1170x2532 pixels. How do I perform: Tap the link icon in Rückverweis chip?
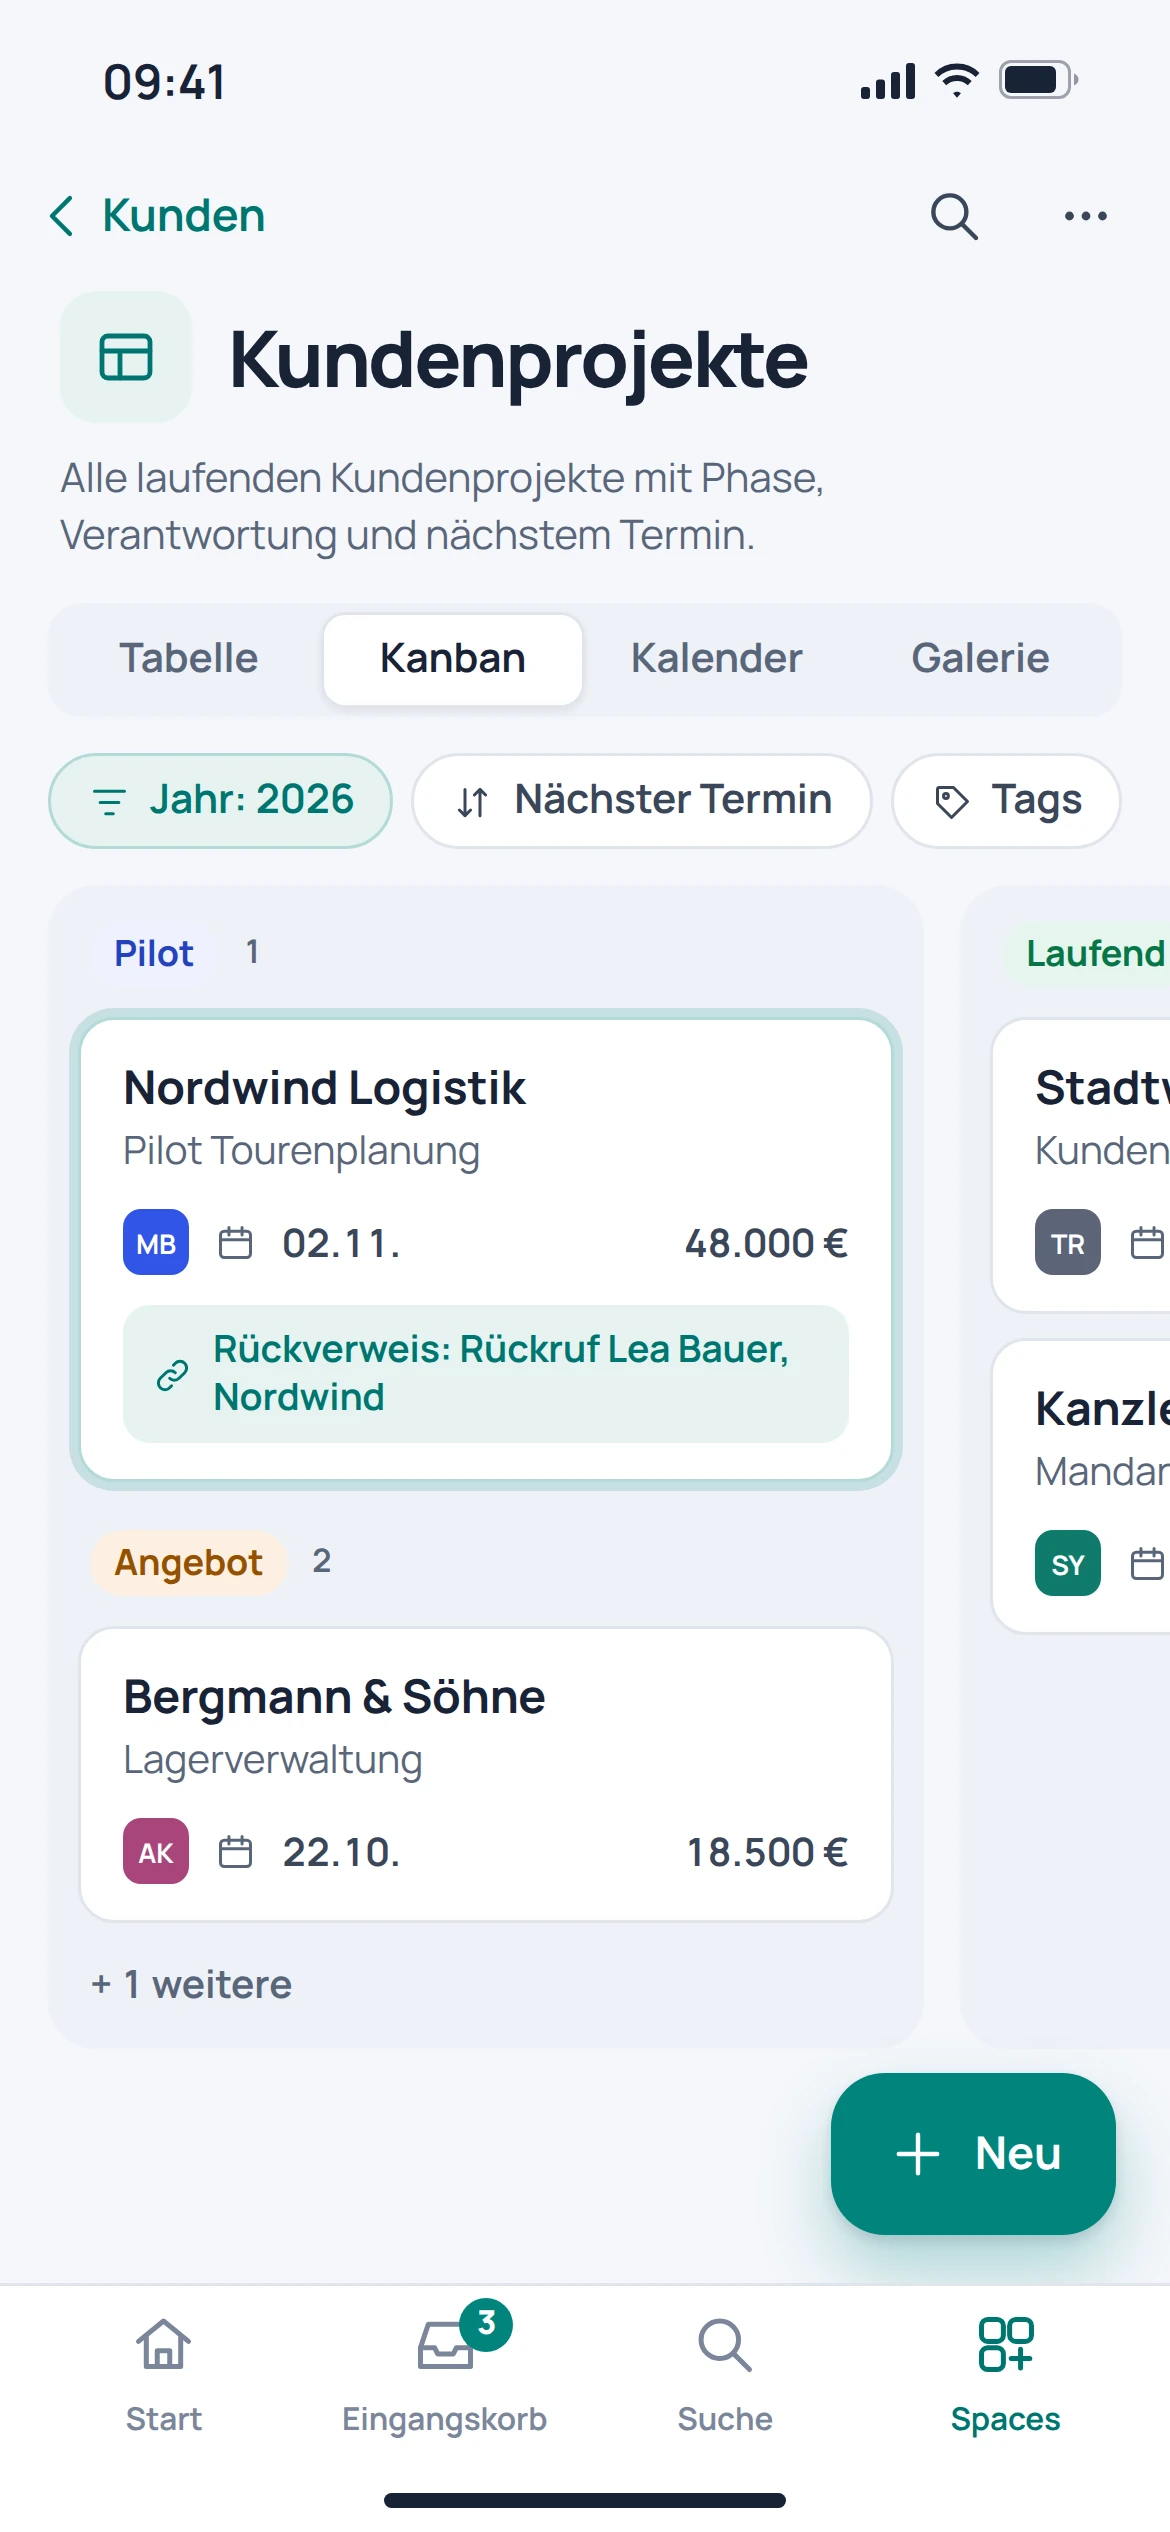tap(172, 1375)
